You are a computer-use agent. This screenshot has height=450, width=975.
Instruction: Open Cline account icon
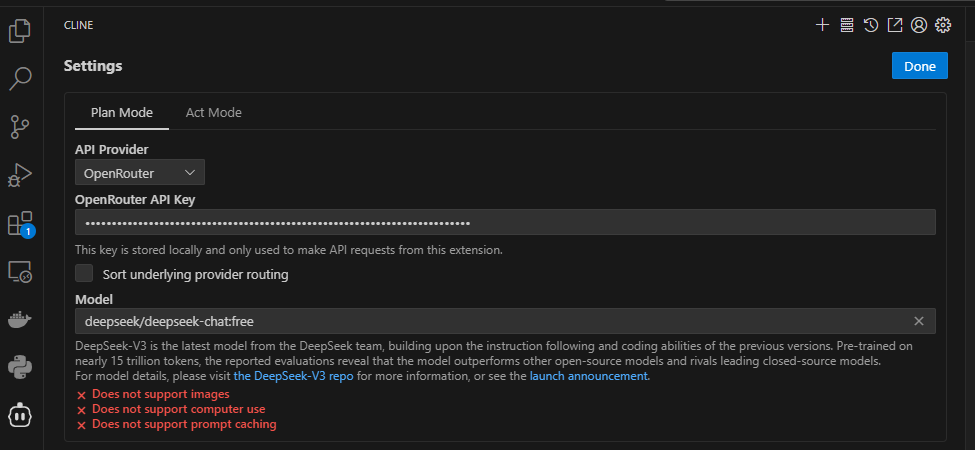[x=919, y=25]
